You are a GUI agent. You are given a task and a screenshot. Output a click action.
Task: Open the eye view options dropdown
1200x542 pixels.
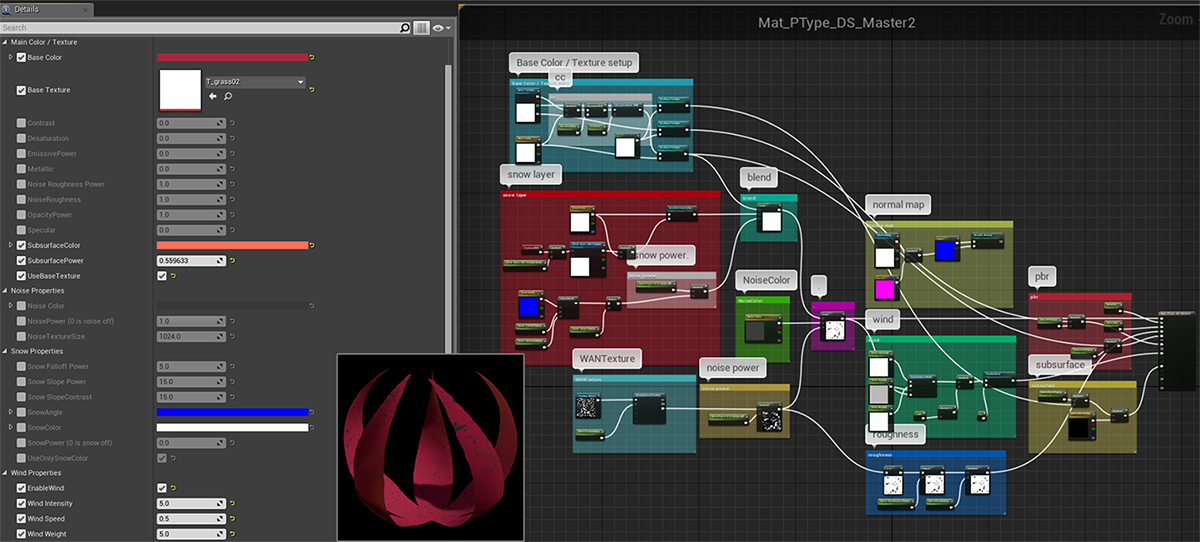[x=440, y=28]
